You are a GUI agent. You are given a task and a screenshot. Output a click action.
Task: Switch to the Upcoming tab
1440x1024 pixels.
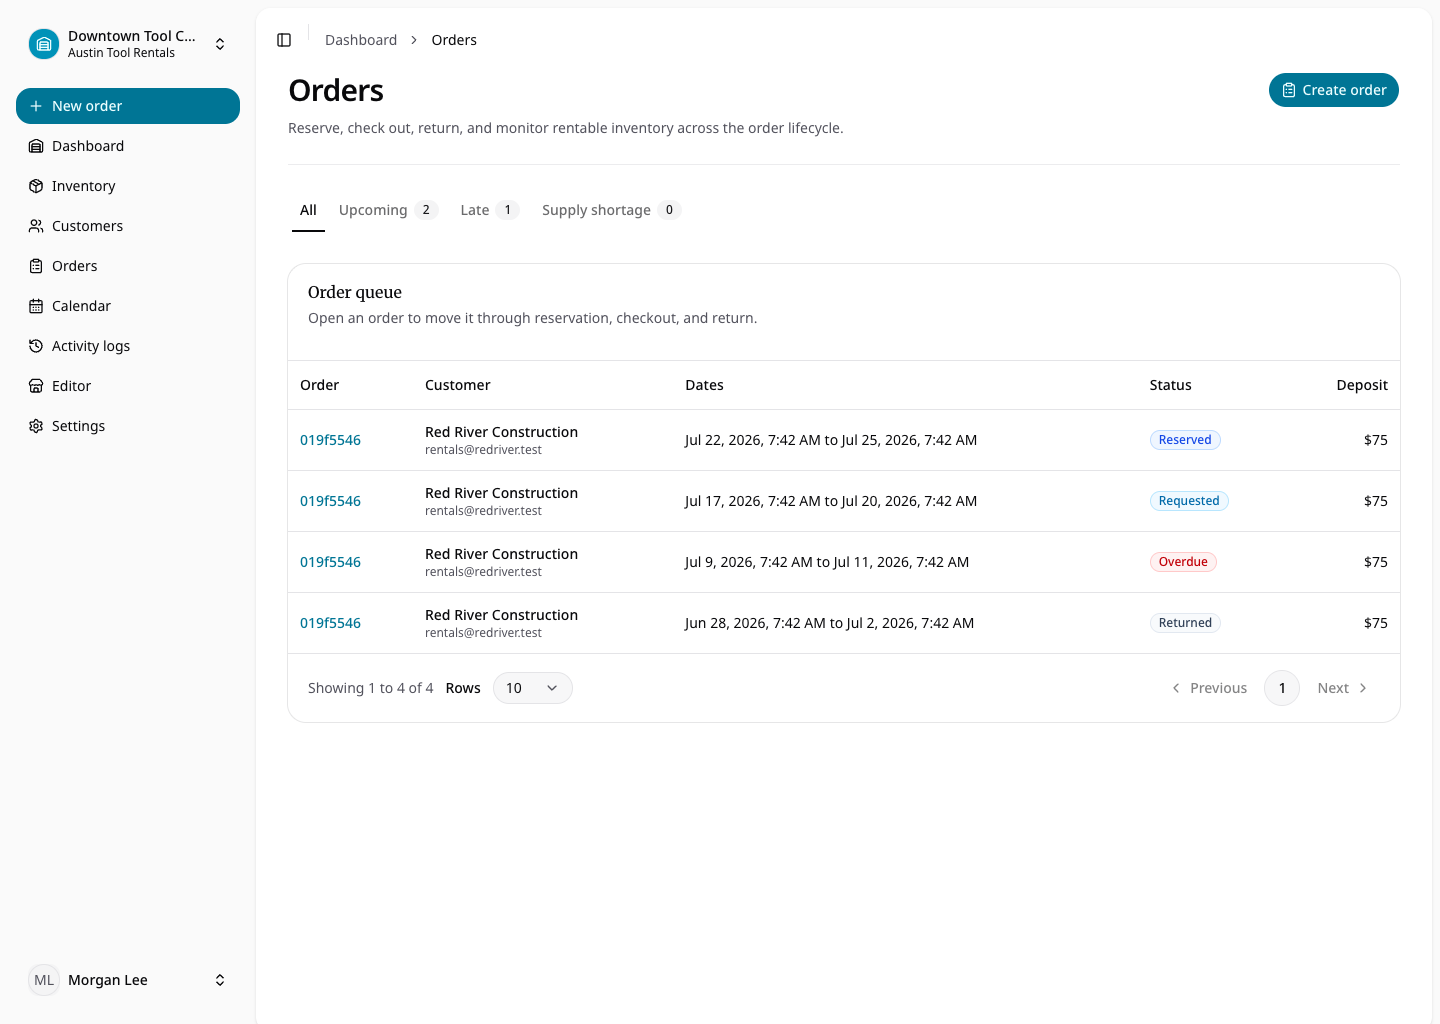pos(388,210)
